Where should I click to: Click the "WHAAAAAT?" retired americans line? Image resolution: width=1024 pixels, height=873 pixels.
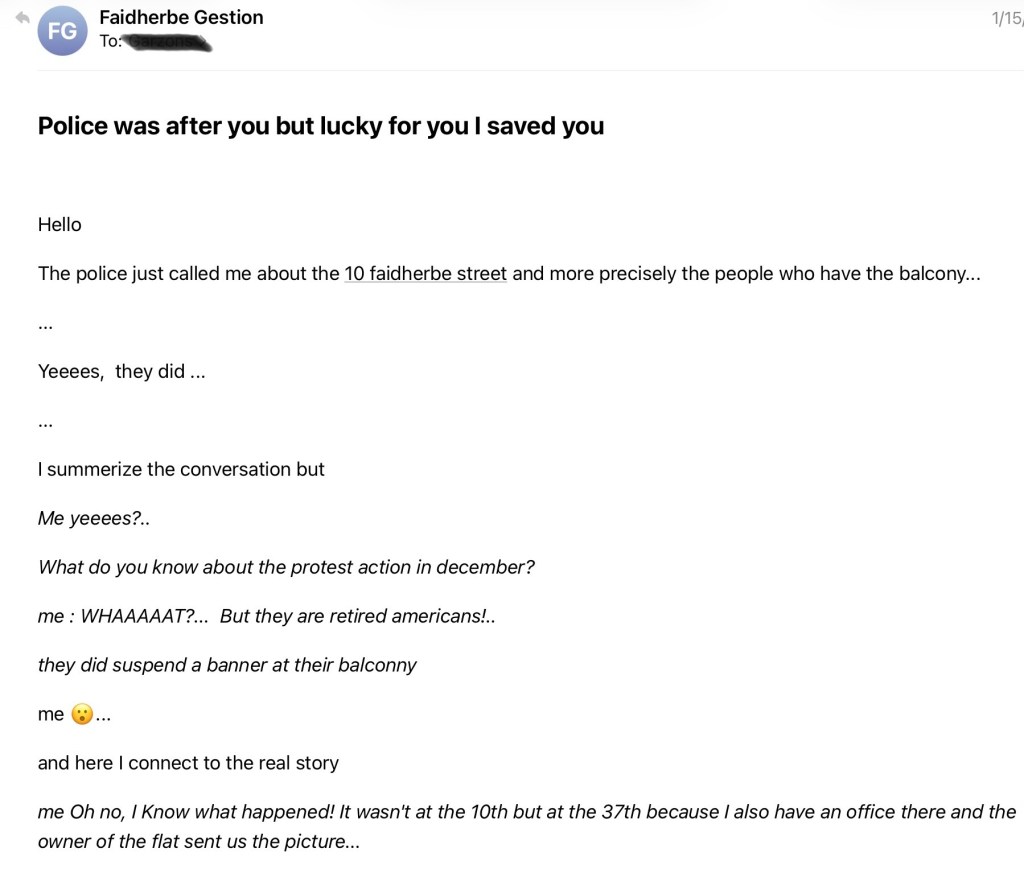266,616
